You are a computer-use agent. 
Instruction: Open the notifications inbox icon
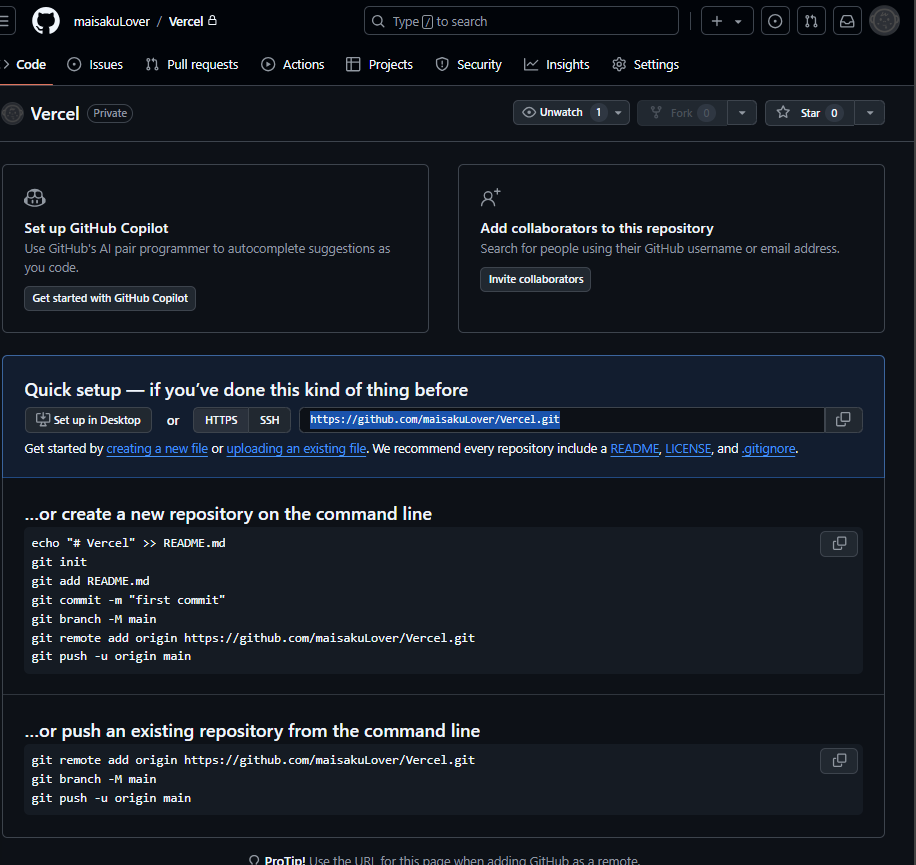pyautogui.click(x=847, y=21)
